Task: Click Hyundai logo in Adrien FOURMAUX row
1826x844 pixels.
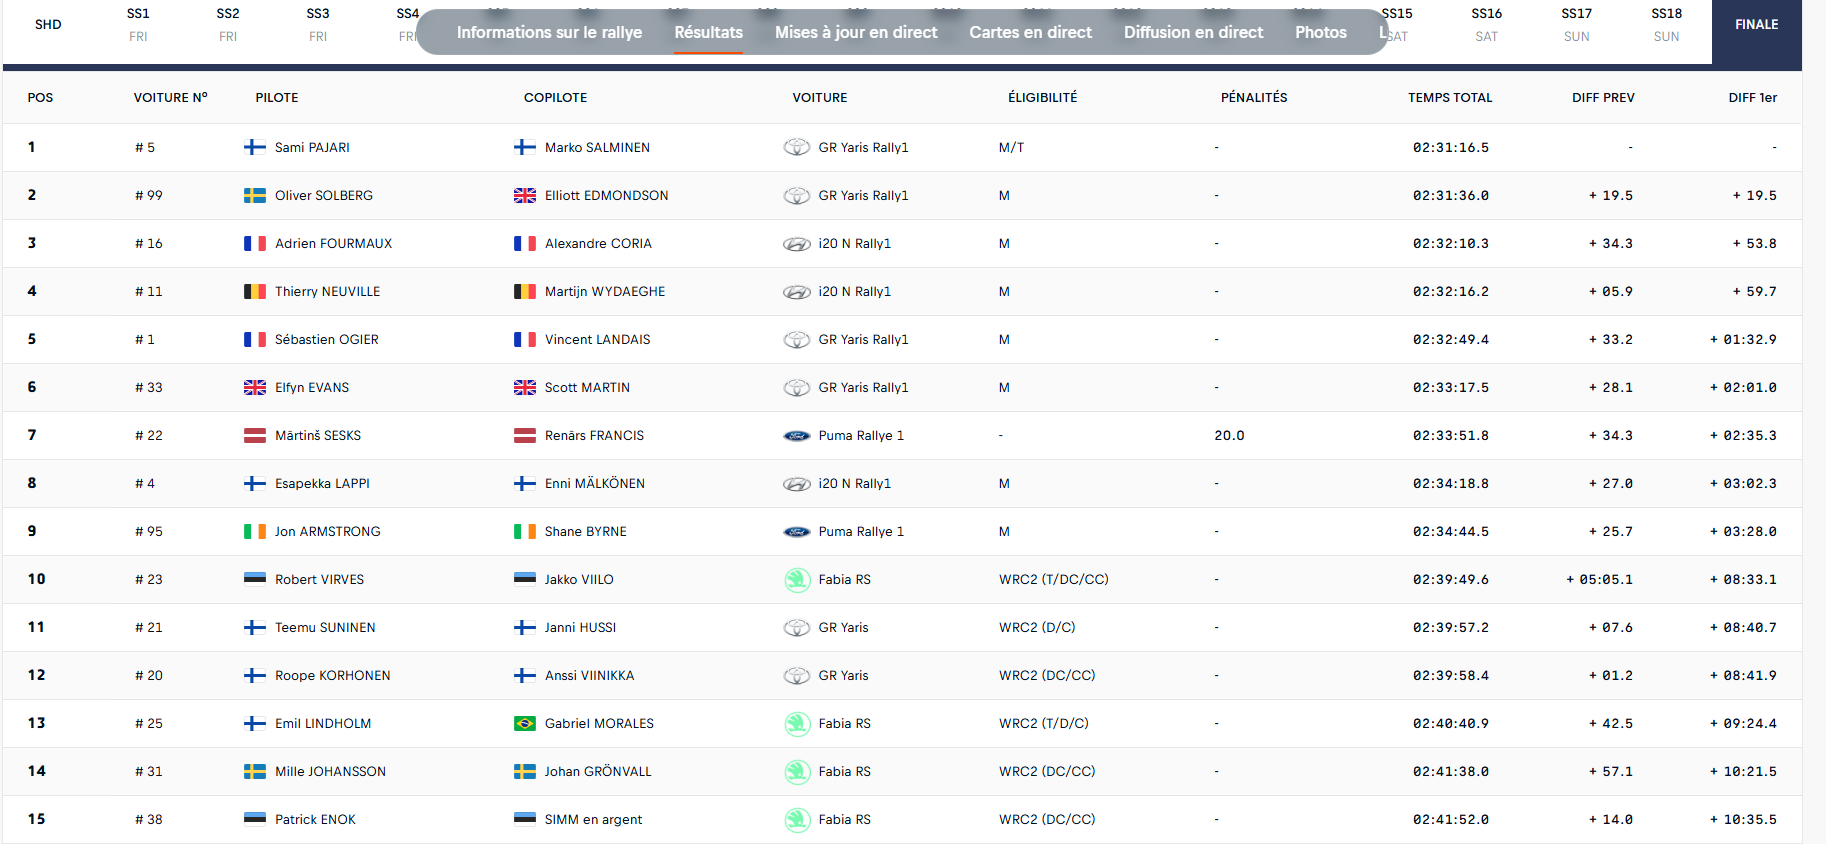Action: (x=797, y=243)
